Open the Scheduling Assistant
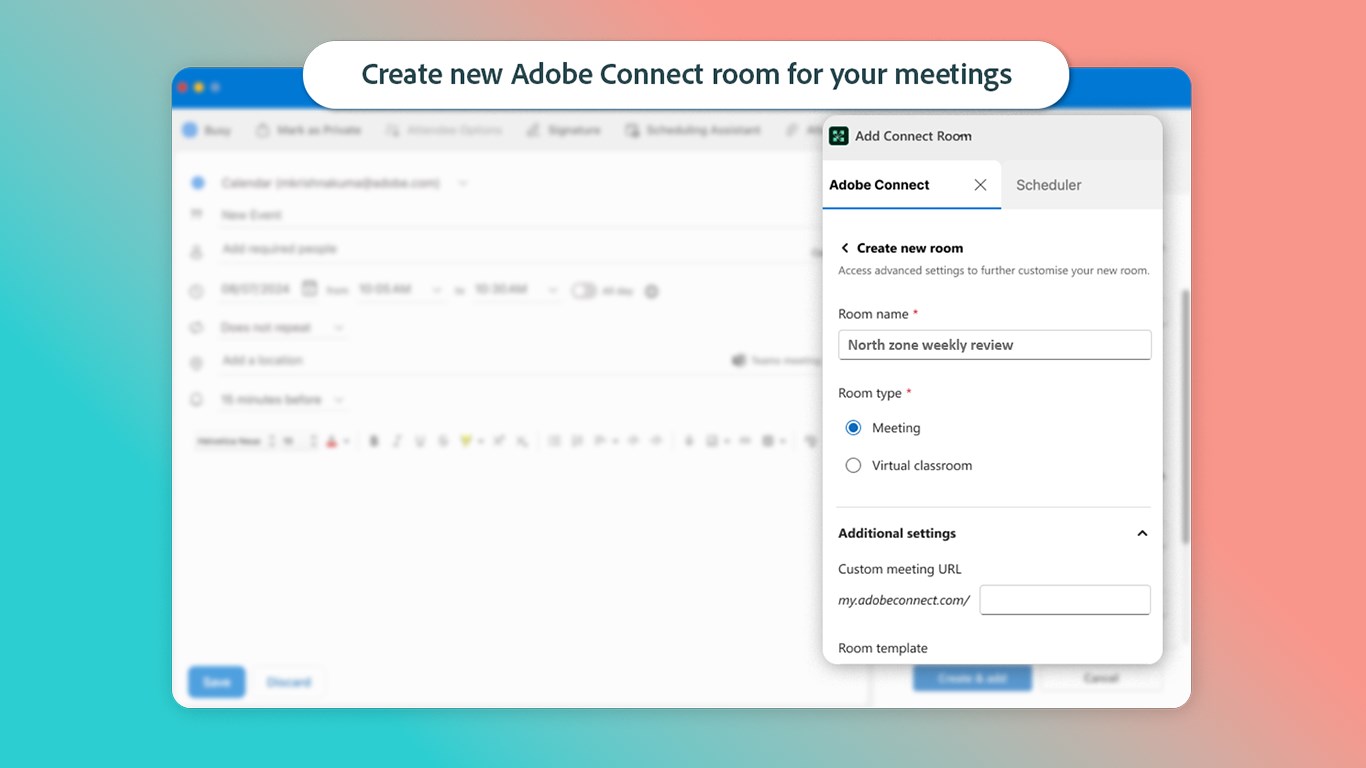1366x768 pixels. pyautogui.click(x=693, y=131)
